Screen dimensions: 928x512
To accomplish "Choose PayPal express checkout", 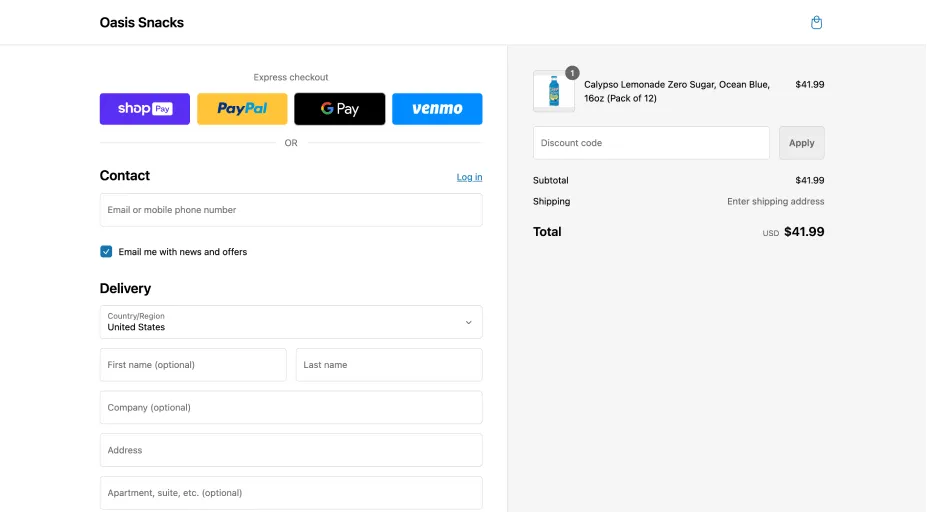I will coord(242,109).
